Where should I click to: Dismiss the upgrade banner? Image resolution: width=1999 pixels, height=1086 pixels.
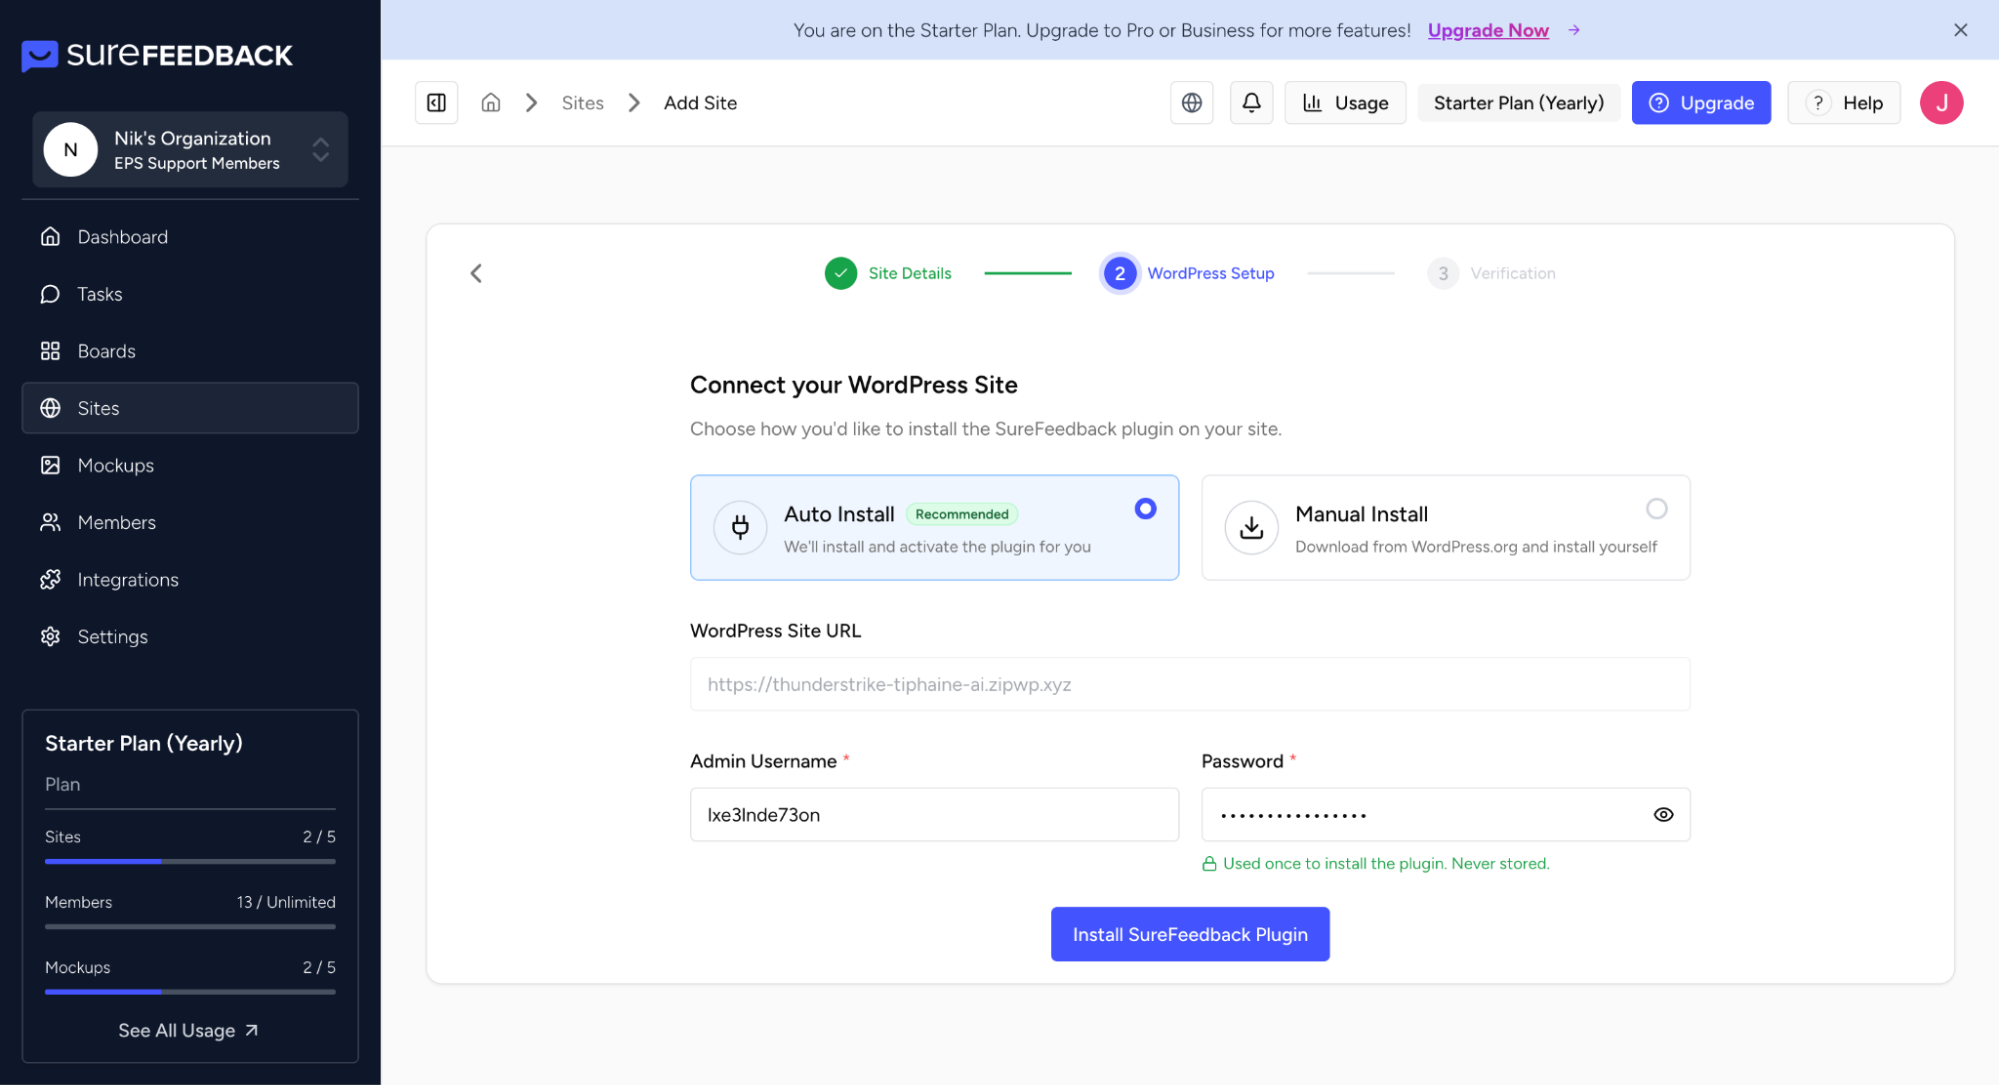(x=1960, y=30)
